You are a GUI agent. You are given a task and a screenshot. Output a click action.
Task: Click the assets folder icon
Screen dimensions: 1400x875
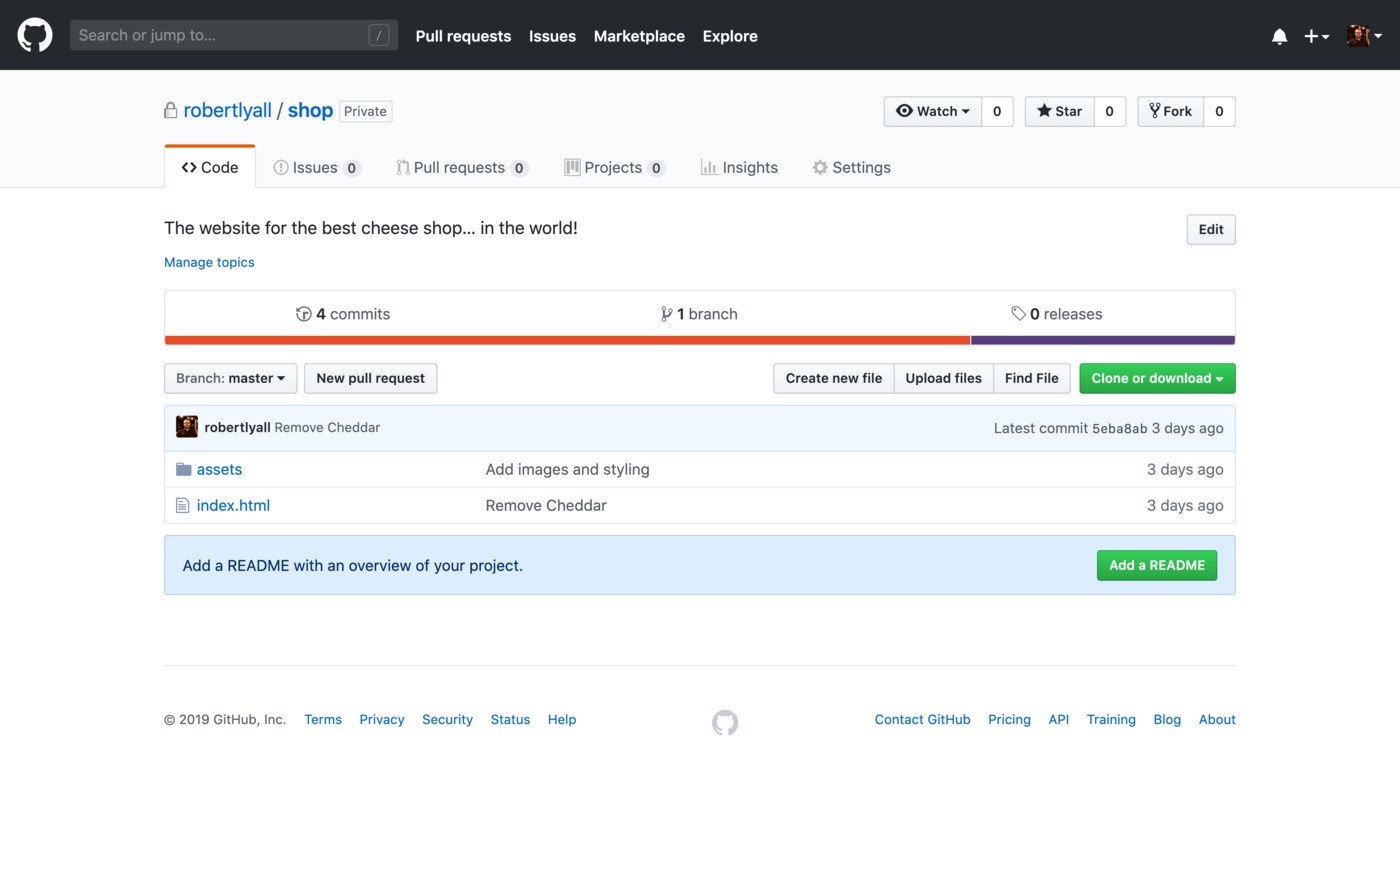click(183, 469)
